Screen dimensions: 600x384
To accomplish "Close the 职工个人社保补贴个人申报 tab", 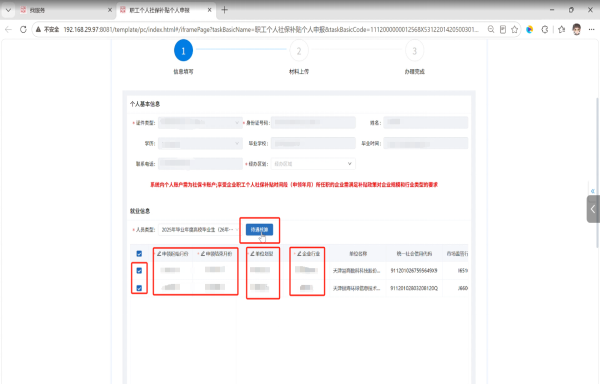I will coord(209,10).
